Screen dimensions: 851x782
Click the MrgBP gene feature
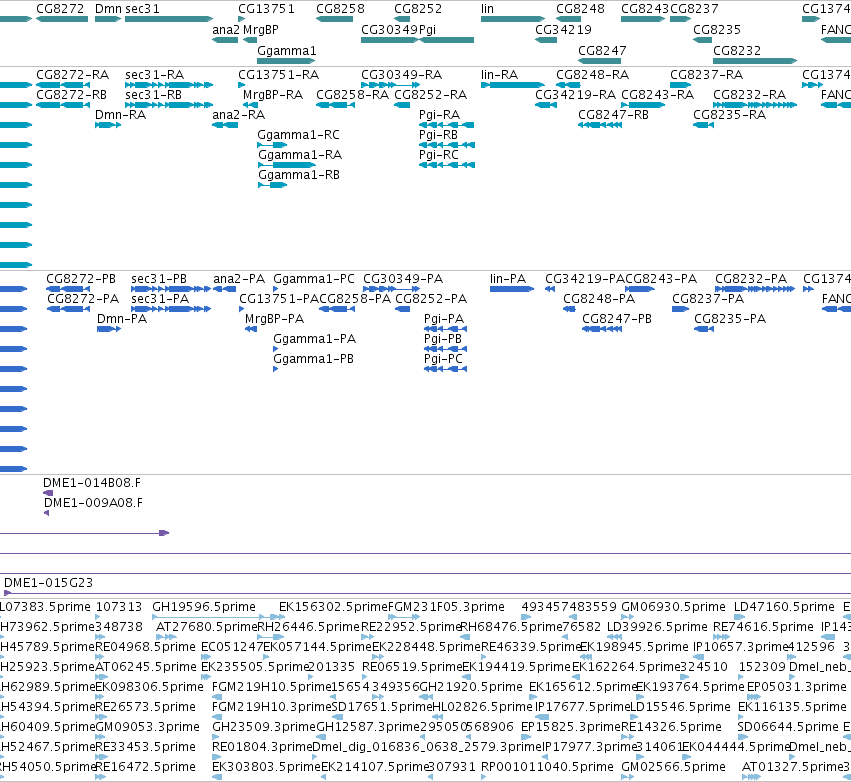point(250,40)
